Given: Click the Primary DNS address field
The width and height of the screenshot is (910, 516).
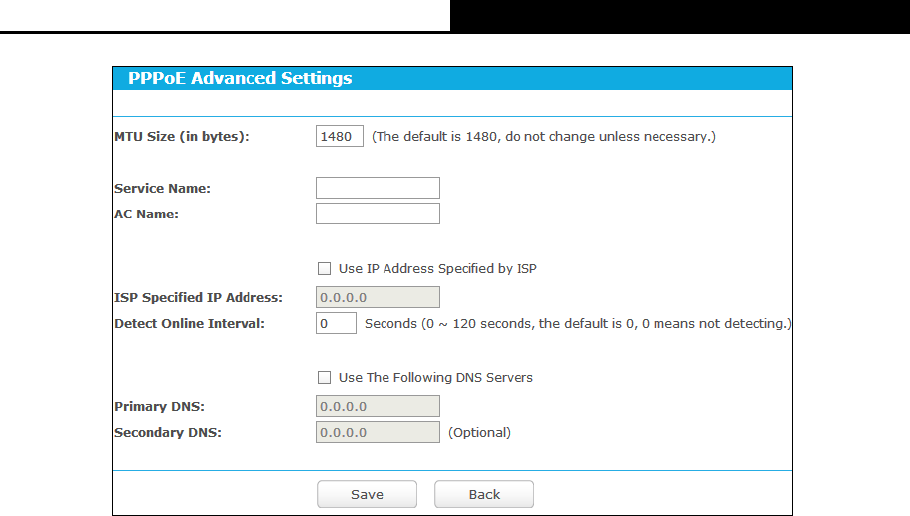Looking at the screenshot, I should click(x=377, y=407).
